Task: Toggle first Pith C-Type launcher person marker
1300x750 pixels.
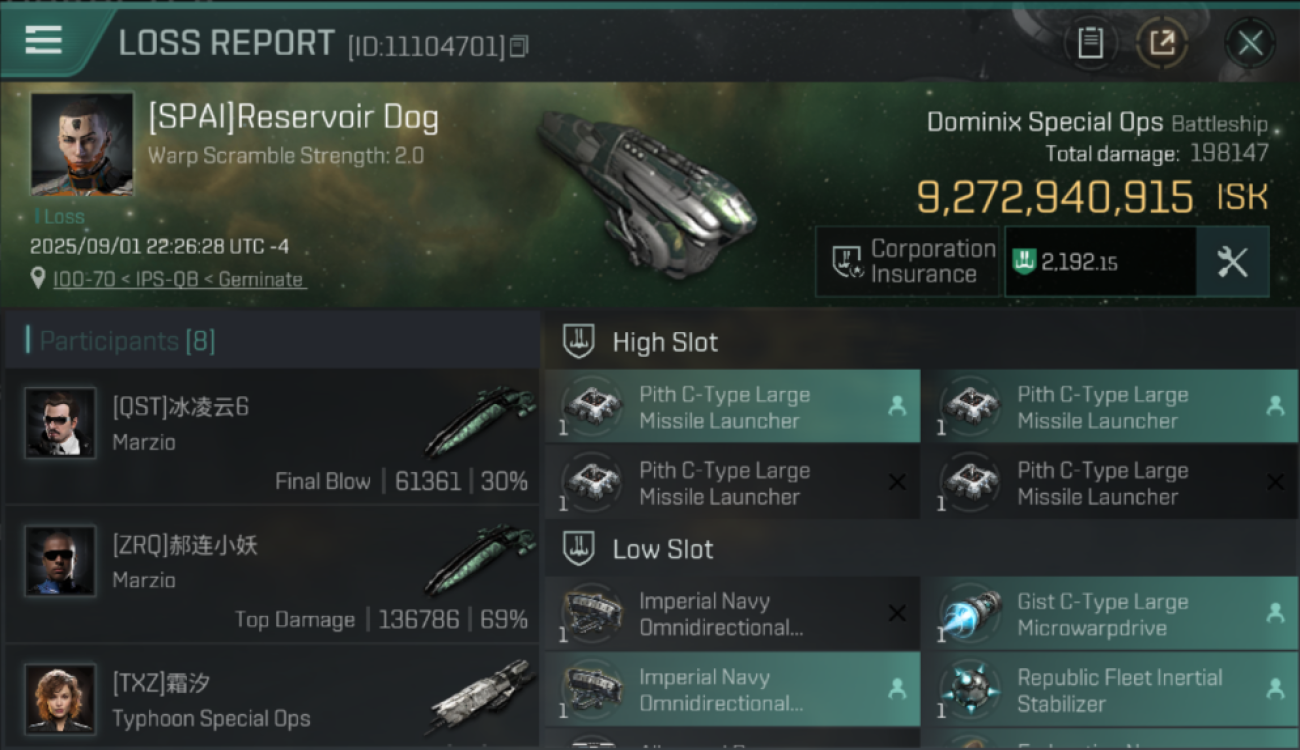Action: click(896, 406)
